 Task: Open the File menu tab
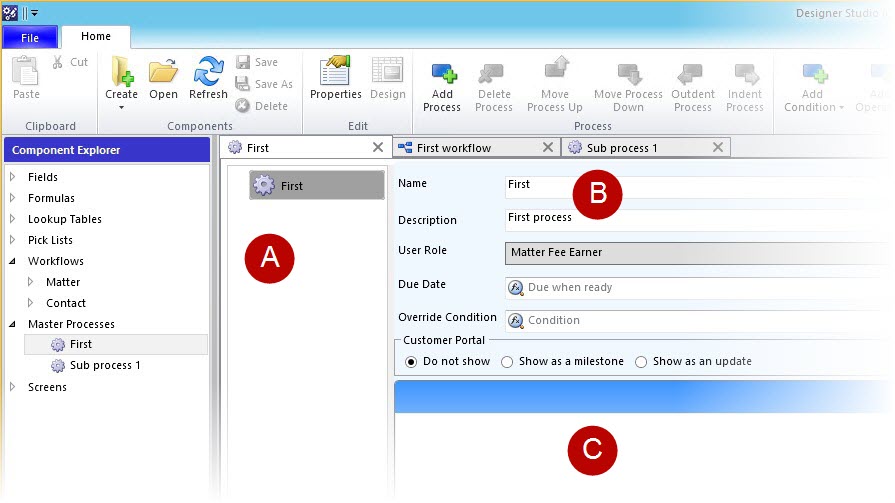[x=30, y=37]
